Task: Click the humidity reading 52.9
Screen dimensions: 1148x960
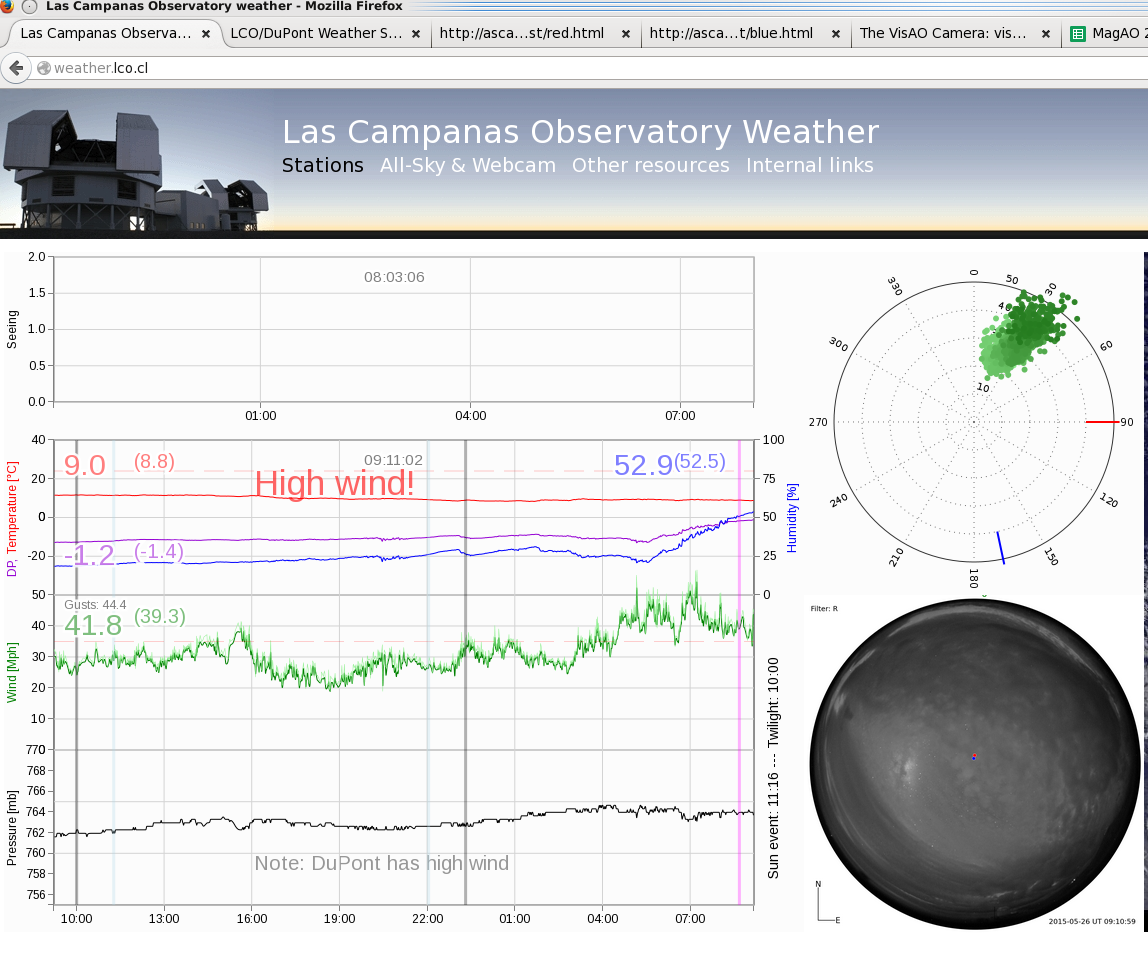Action: (x=643, y=465)
